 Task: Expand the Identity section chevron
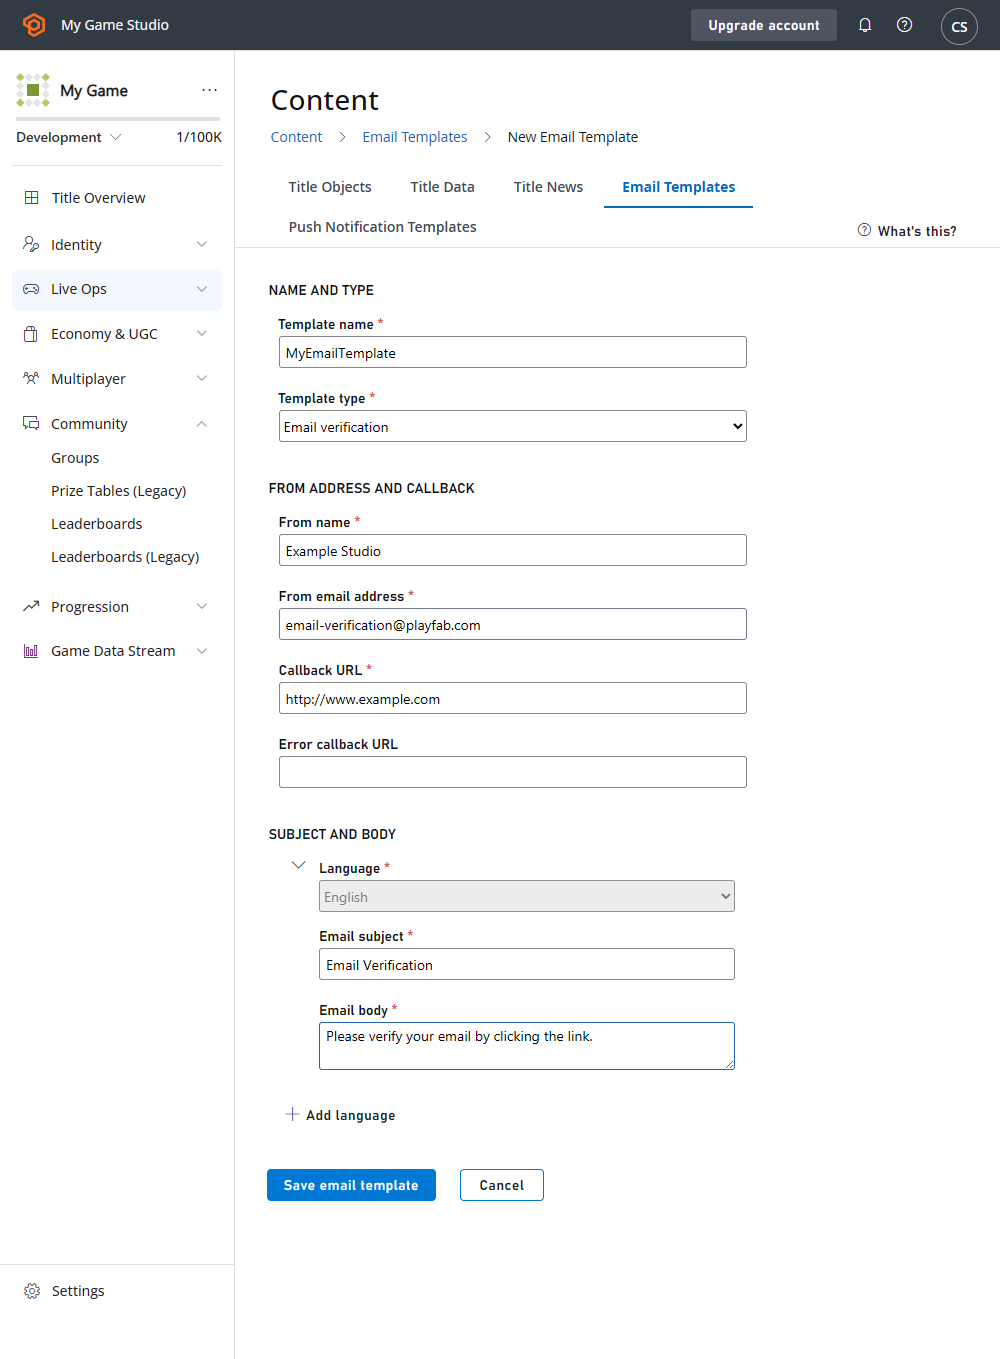202,244
